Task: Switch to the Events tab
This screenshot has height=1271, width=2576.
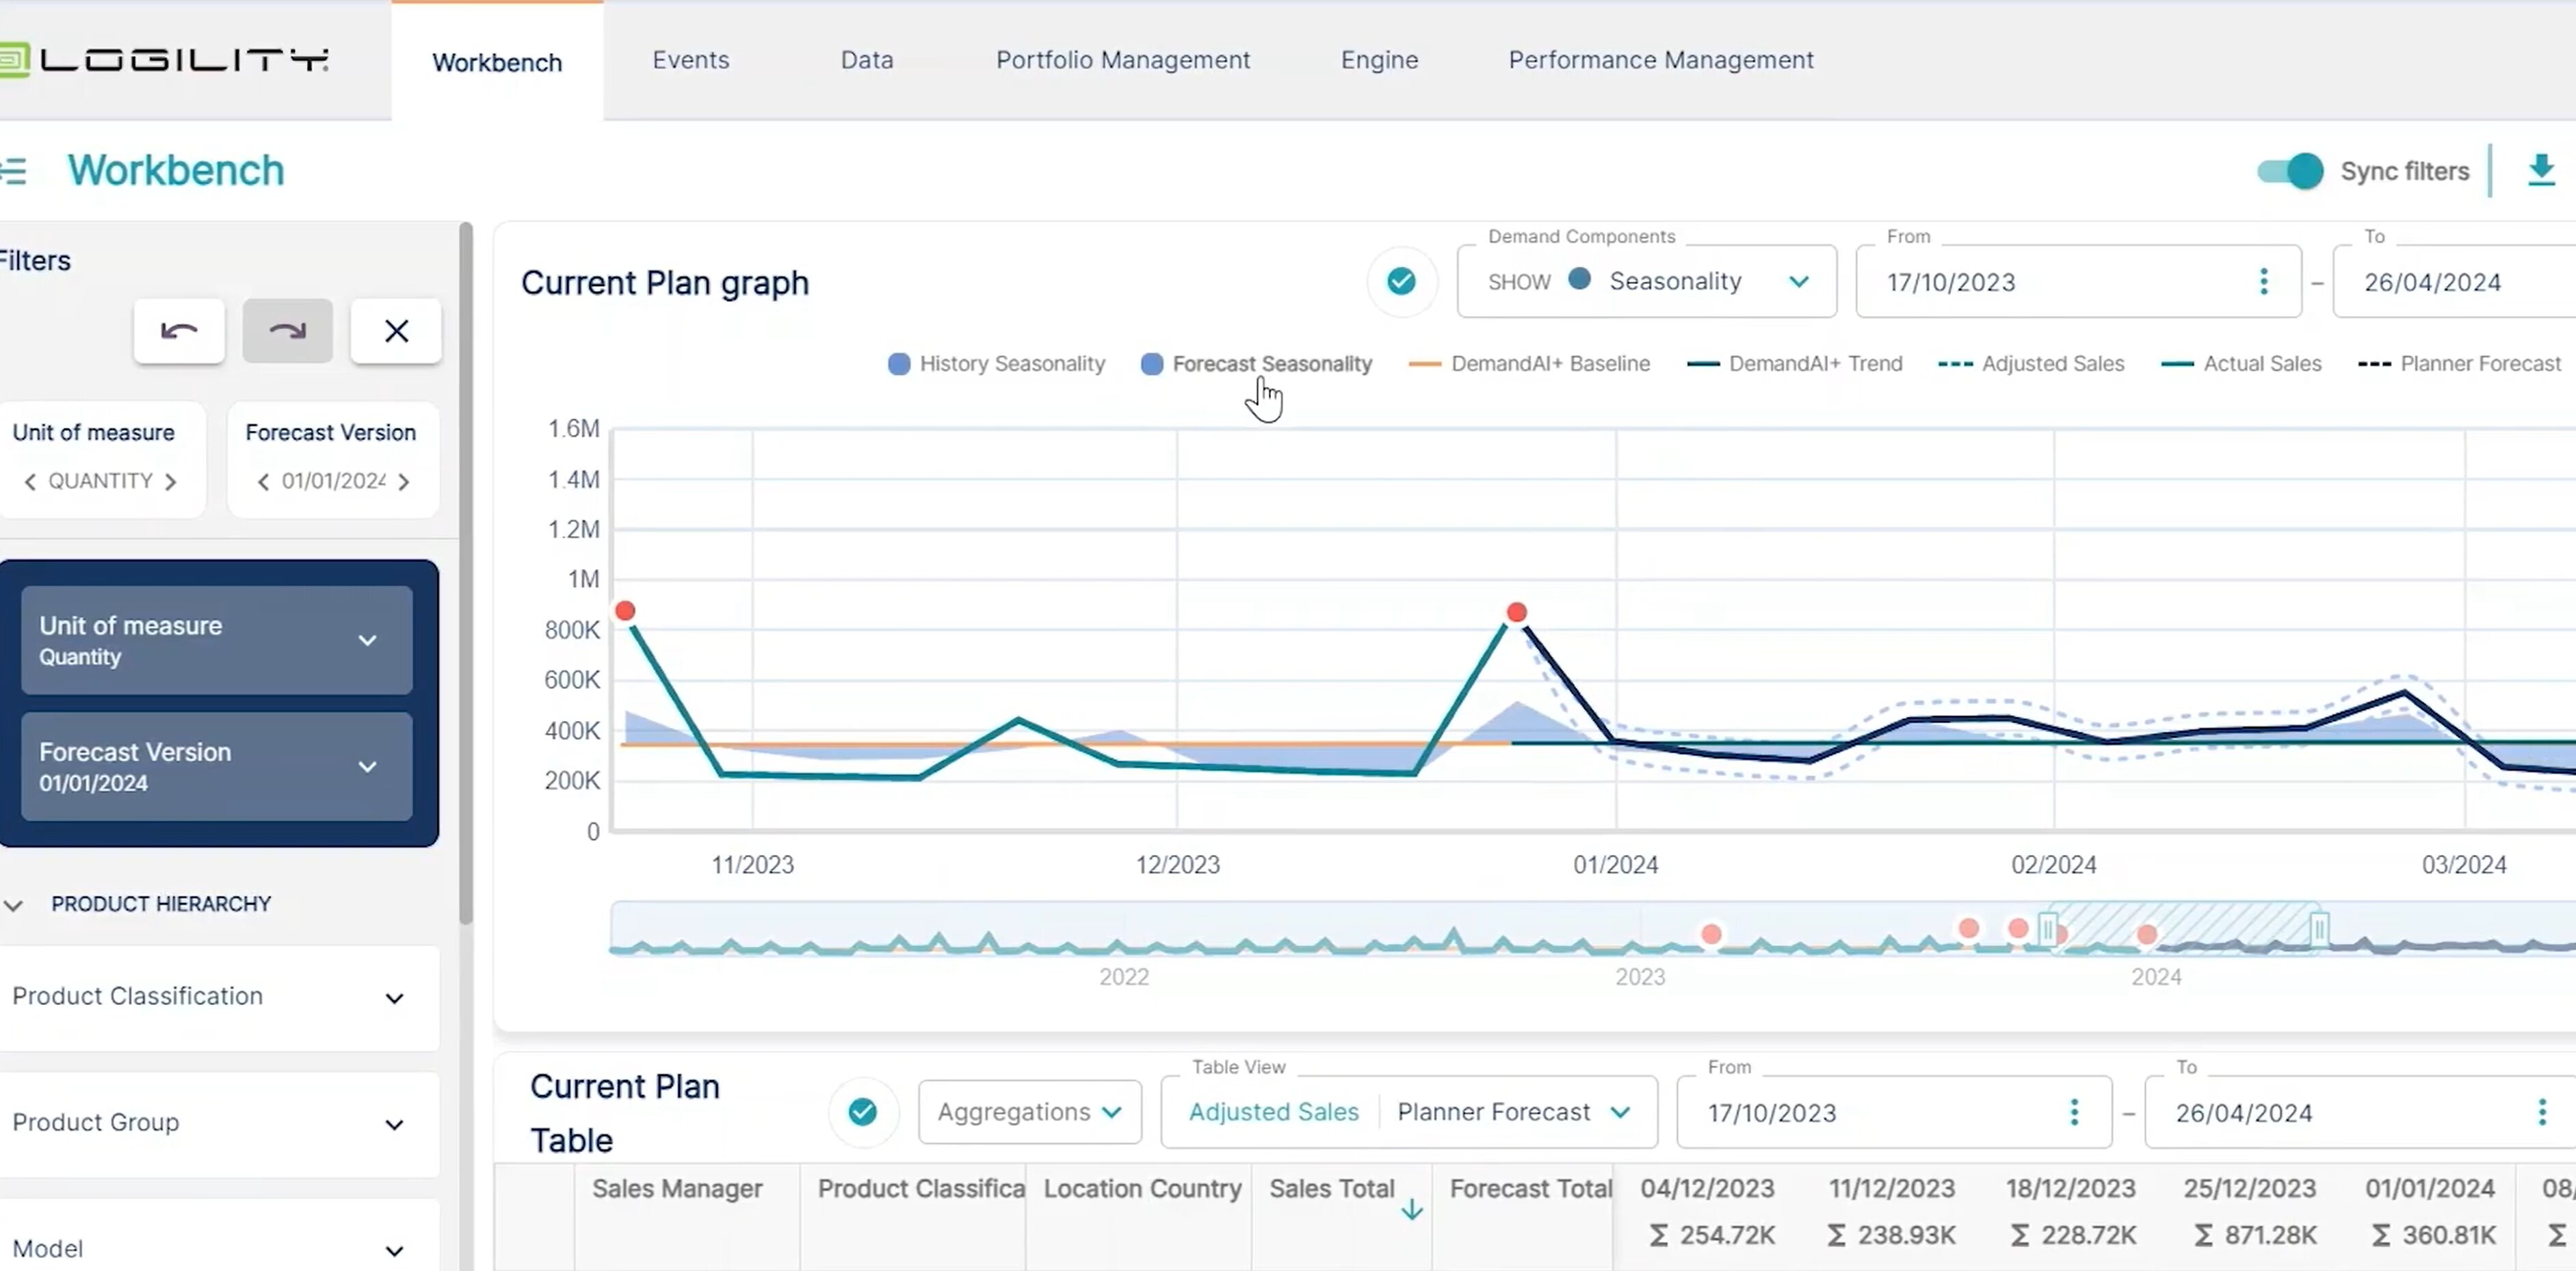Action: click(x=690, y=60)
